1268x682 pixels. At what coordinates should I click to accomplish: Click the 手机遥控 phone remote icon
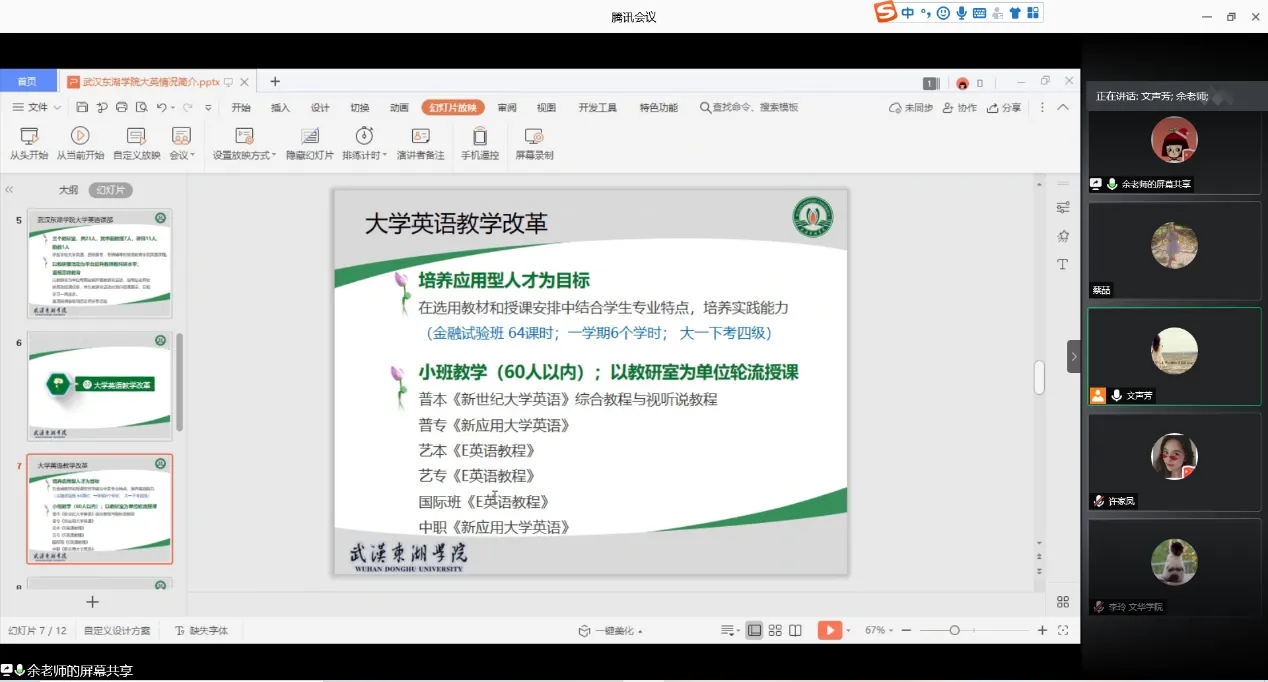(480, 136)
